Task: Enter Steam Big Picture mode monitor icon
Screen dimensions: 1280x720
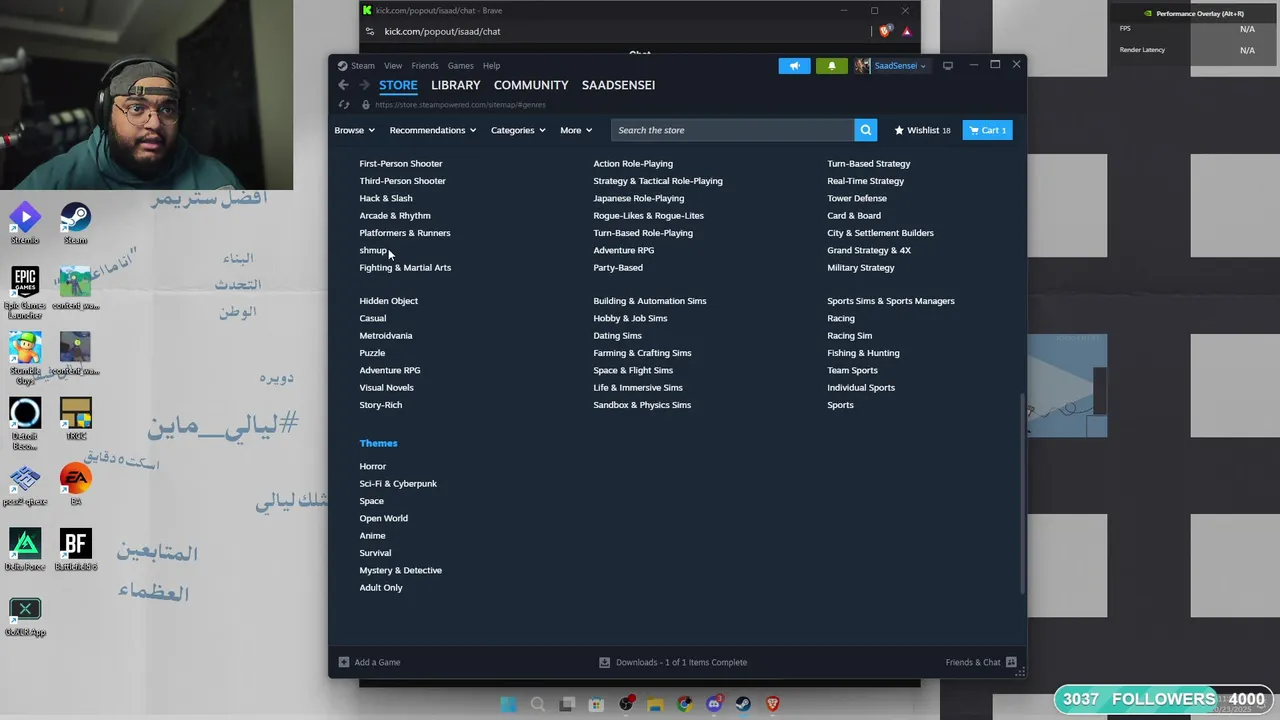Action: [948, 66]
